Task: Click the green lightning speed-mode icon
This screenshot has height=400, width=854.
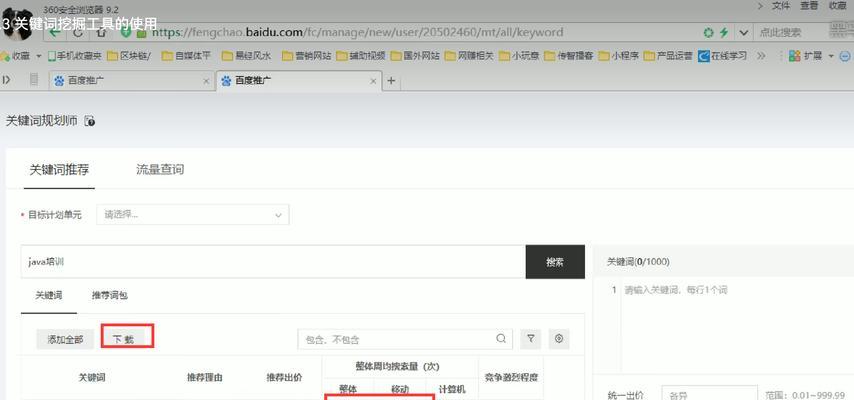Action: (x=724, y=33)
